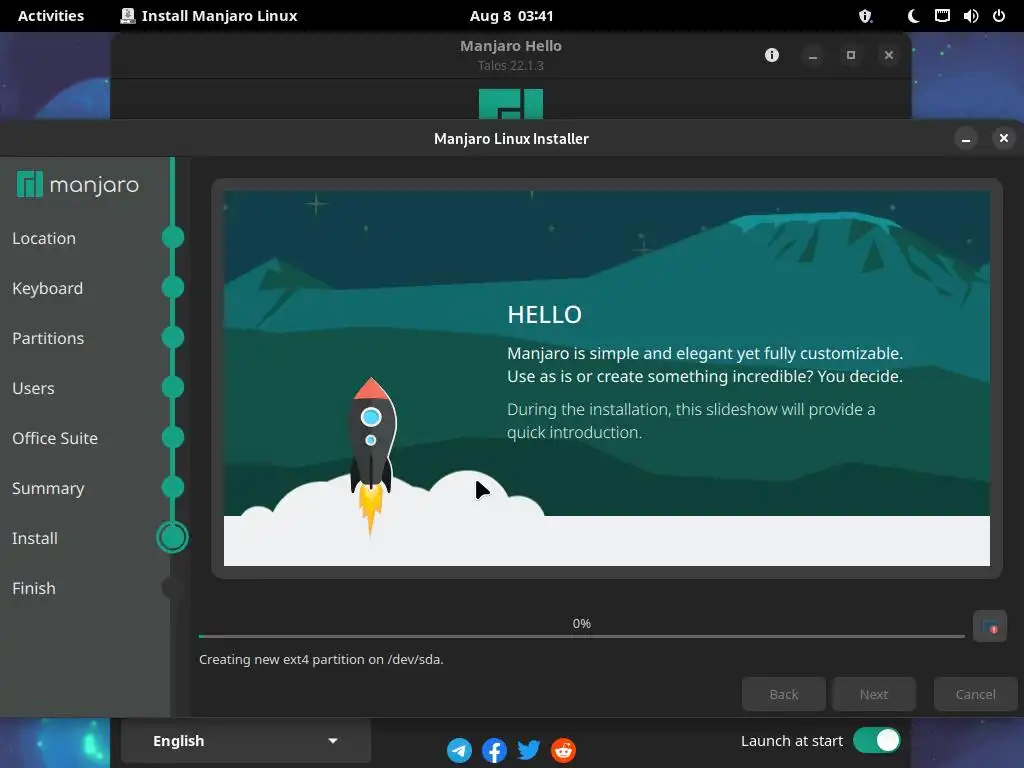Click the Next button

pos(874,694)
